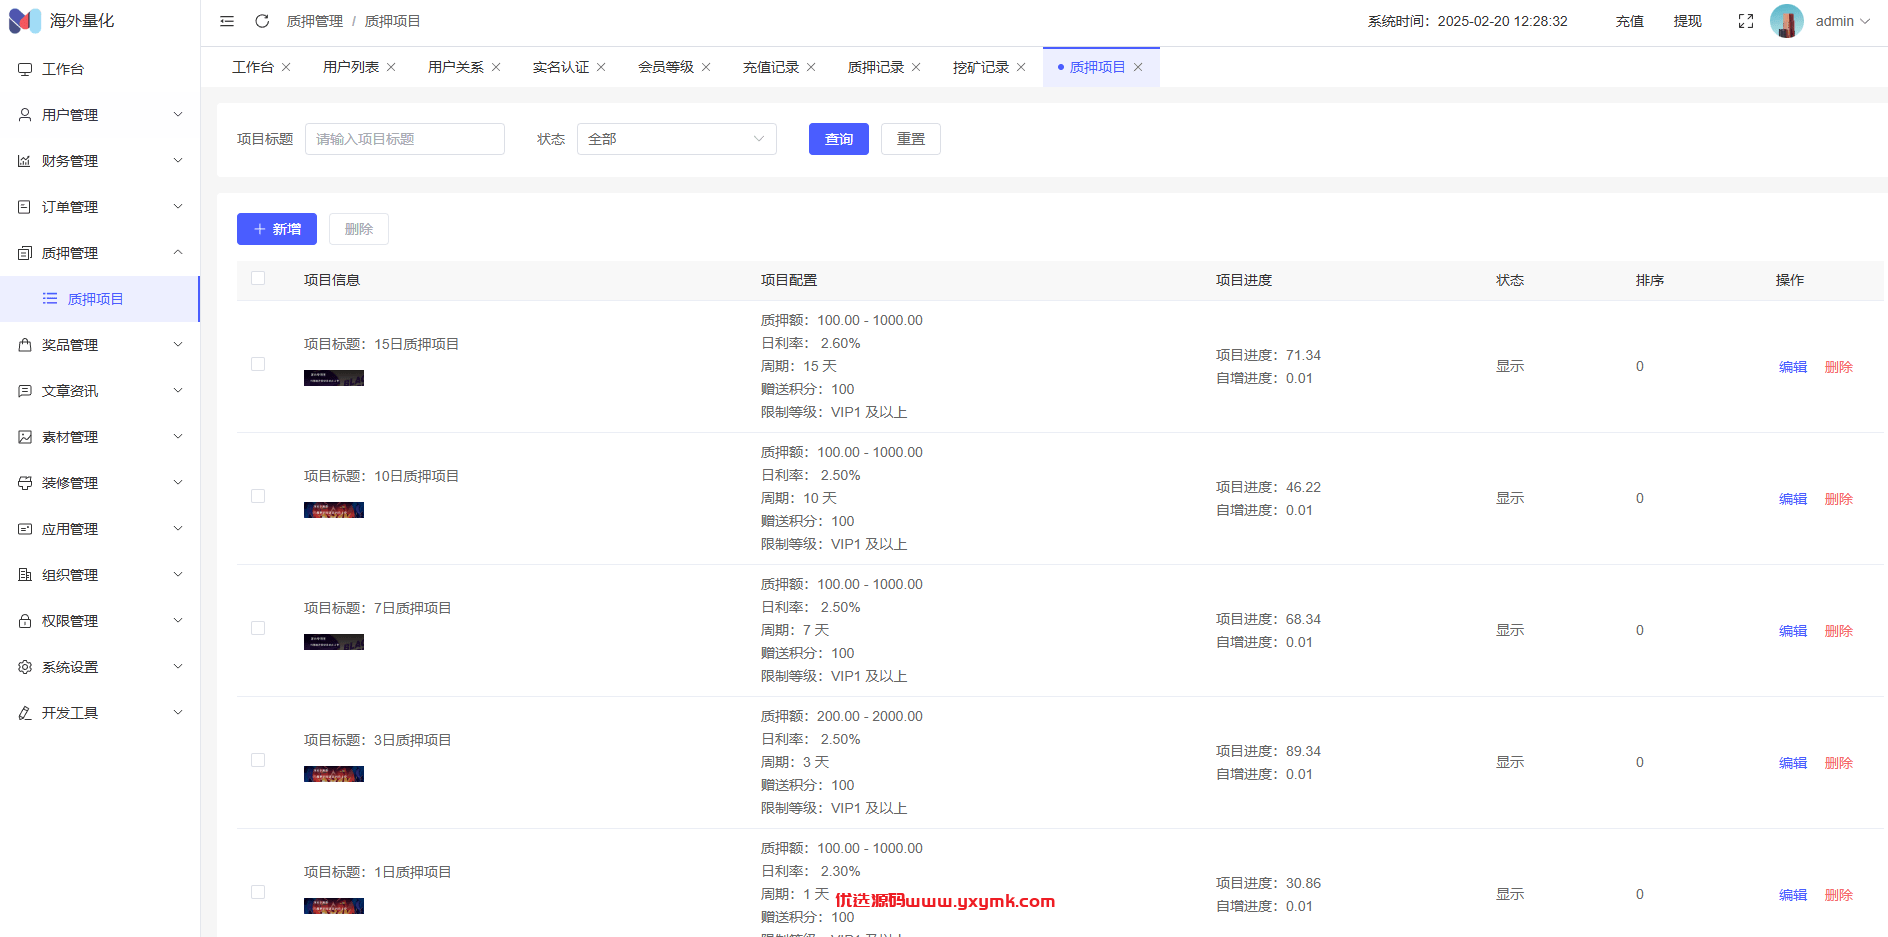
Task: Tick the select-all checkbox in table header
Action: (x=258, y=279)
